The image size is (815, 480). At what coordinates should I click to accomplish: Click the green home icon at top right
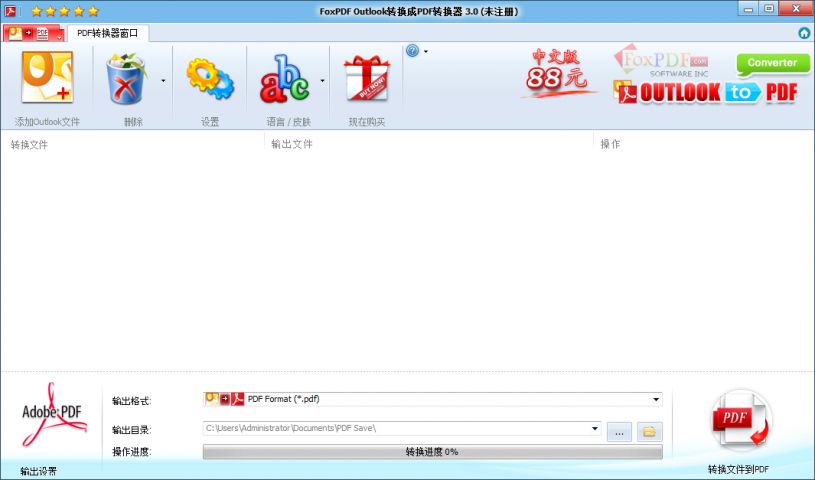(804, 33)
